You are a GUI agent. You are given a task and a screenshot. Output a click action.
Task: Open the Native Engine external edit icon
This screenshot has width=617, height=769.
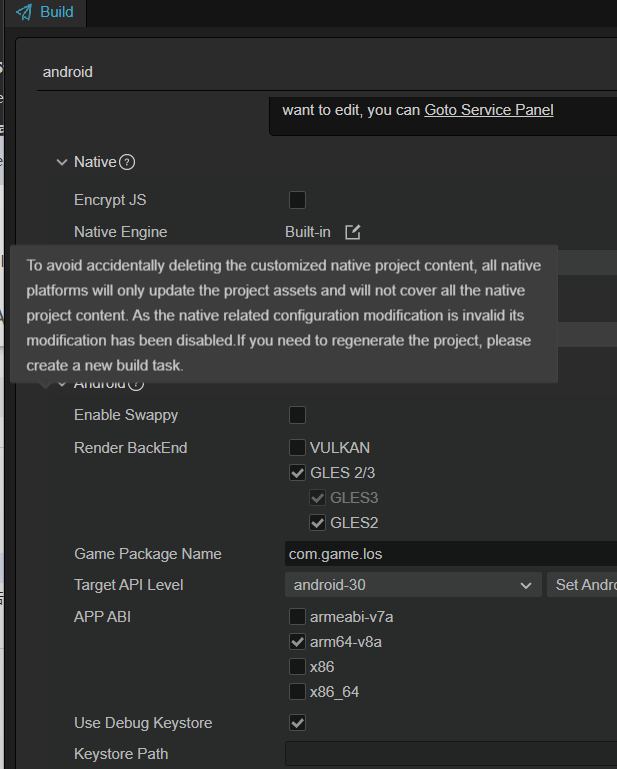tap(352, 232)
